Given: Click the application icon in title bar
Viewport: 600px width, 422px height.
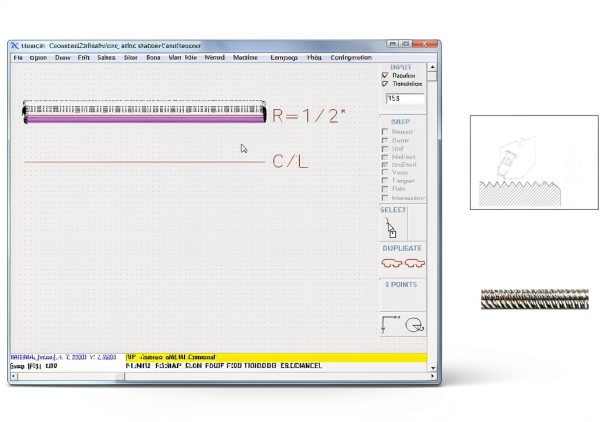Looking at the screenshot, I should (x=15, y=46).
